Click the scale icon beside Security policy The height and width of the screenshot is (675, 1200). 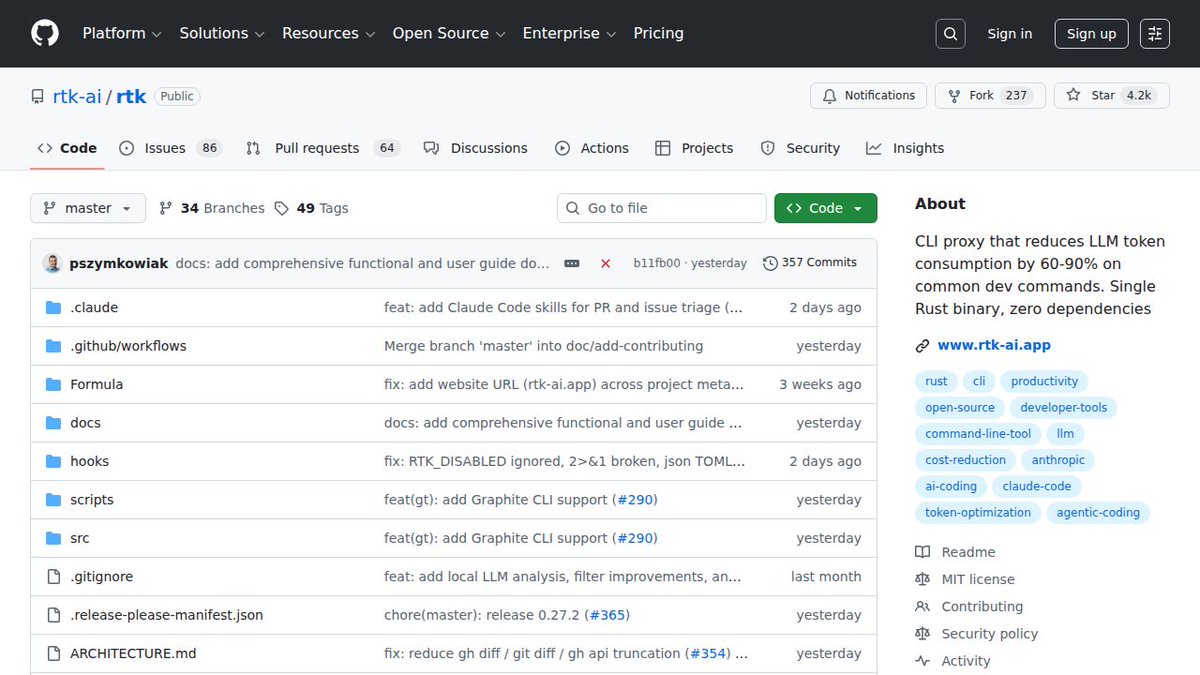pyautogui.click(x=922, y=633)
